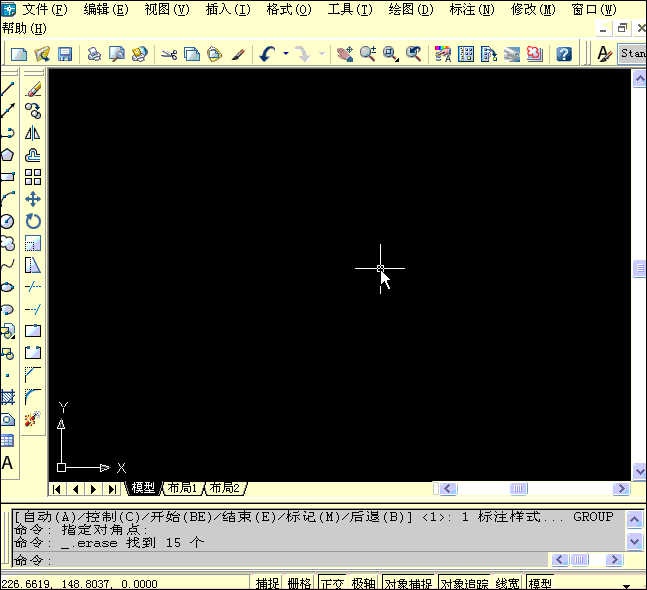The image size is (647, 590).
Task: Toggle 线宽 lineweight display
Action: 508,583
